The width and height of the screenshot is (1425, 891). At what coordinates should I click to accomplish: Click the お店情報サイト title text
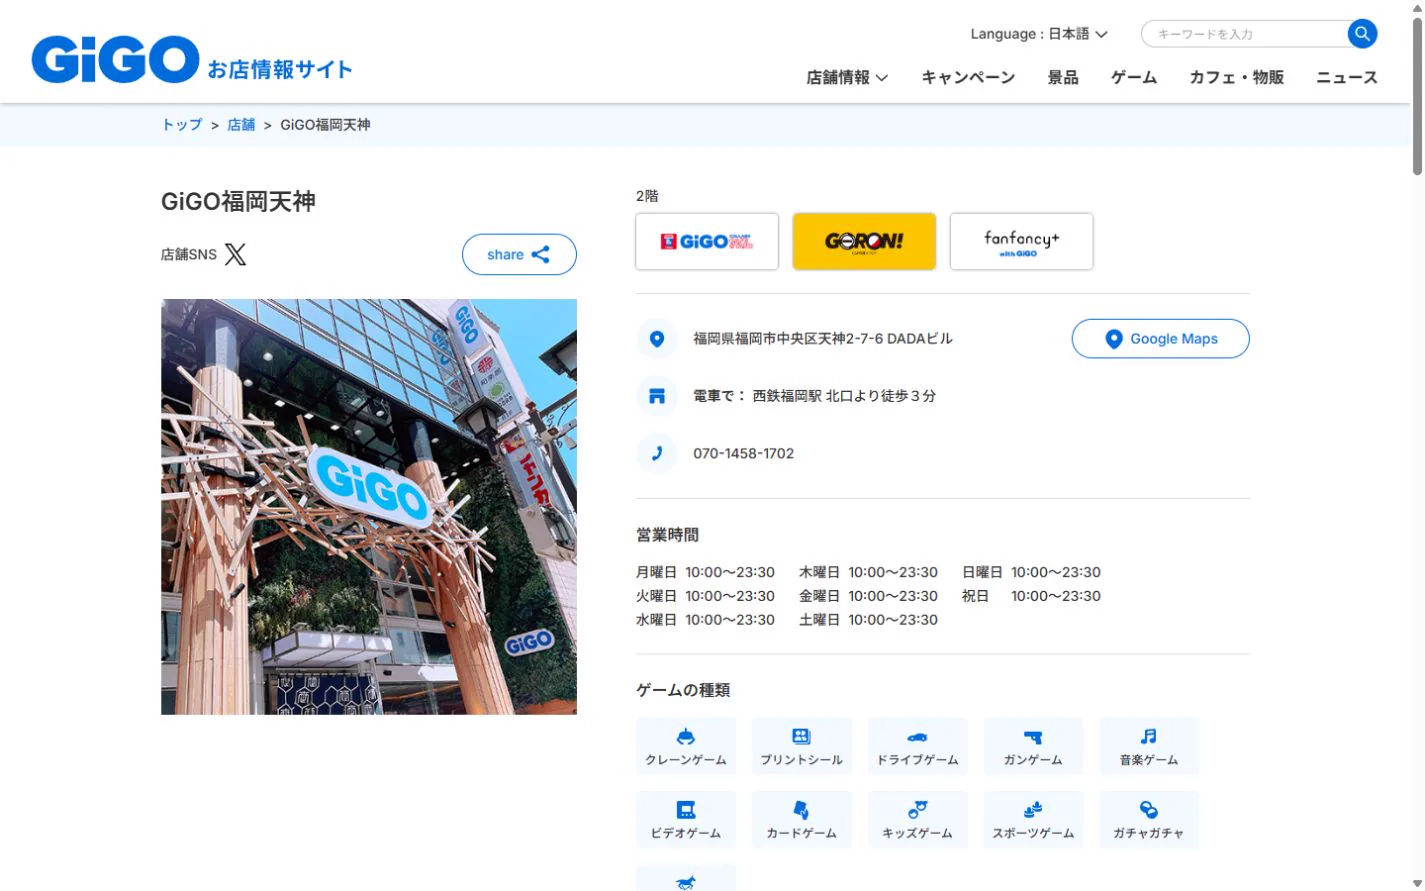pyautogui.click(x=280, y=69)
